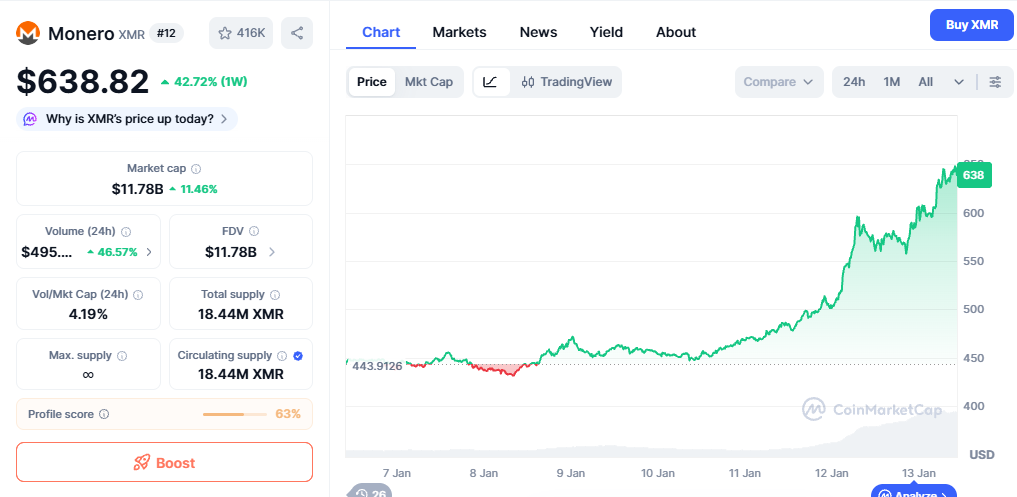
Task: Click the Monero logo icon
Action: [x=28, y=33]
